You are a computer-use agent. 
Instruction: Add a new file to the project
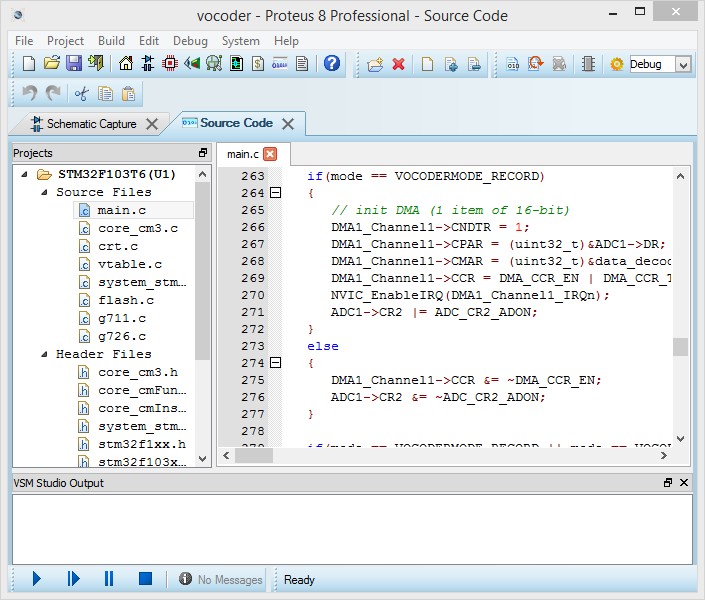point(428,64)
